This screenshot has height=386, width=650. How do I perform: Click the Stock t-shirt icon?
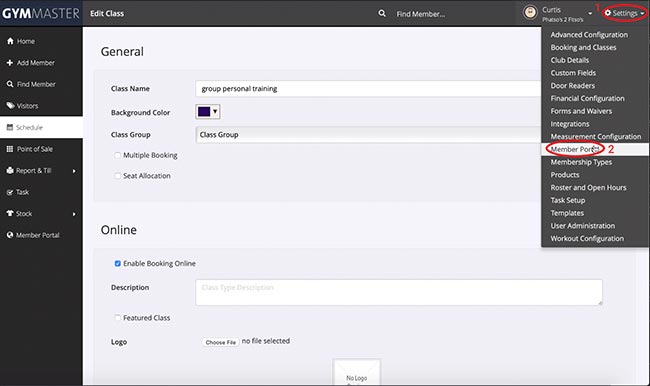pyautogui.click(x=10, y=214)
